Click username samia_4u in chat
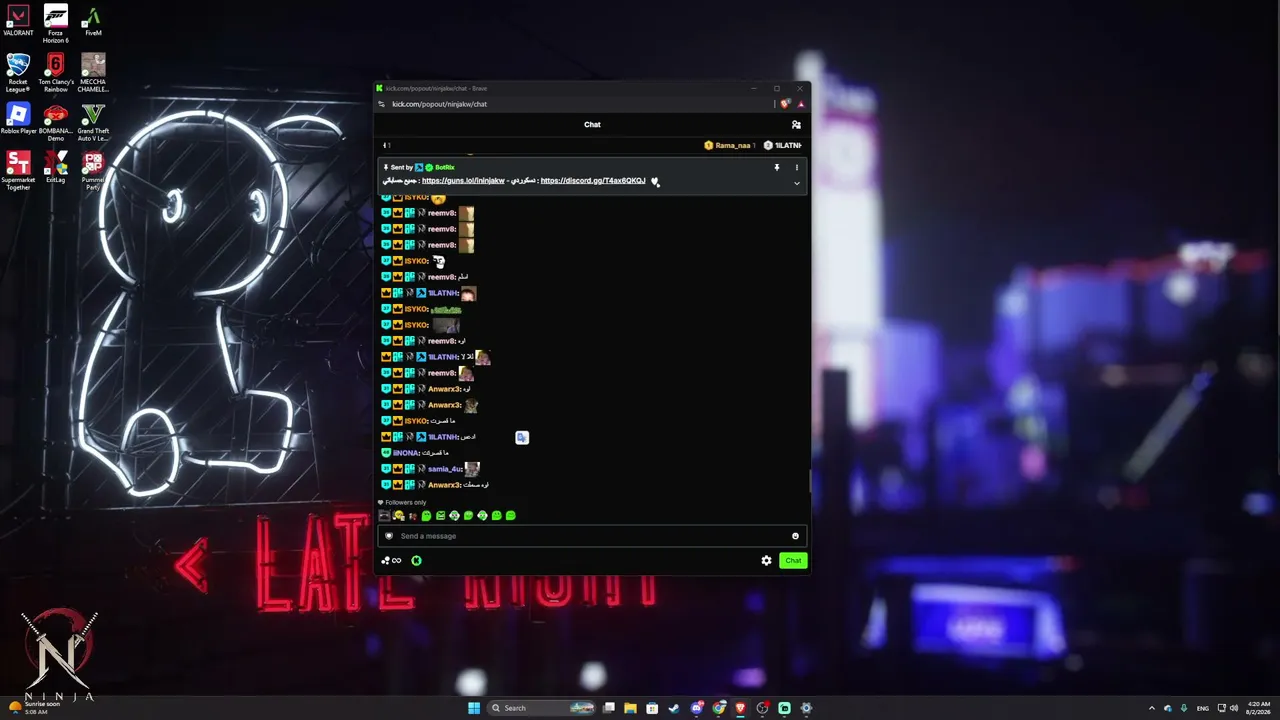 pos(445,469)
